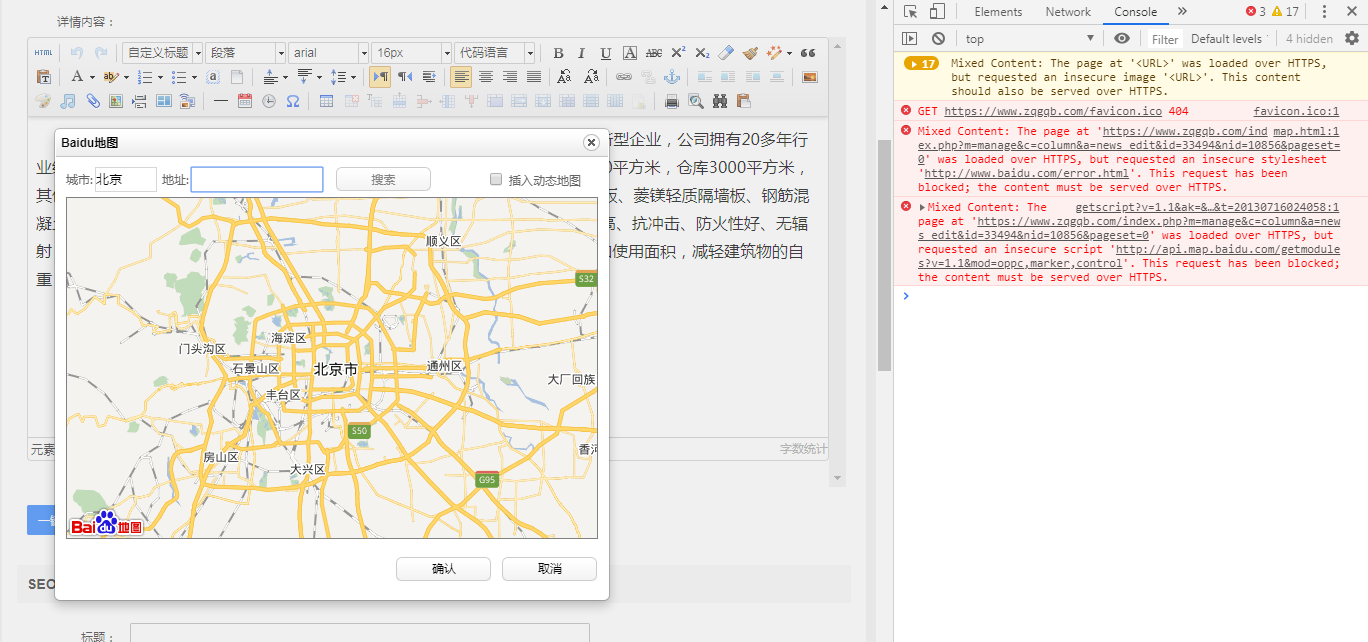The width and height of the screenshot is (1368, 642).
Task: Click the Underline formatting icon
Action: (606, 53)
